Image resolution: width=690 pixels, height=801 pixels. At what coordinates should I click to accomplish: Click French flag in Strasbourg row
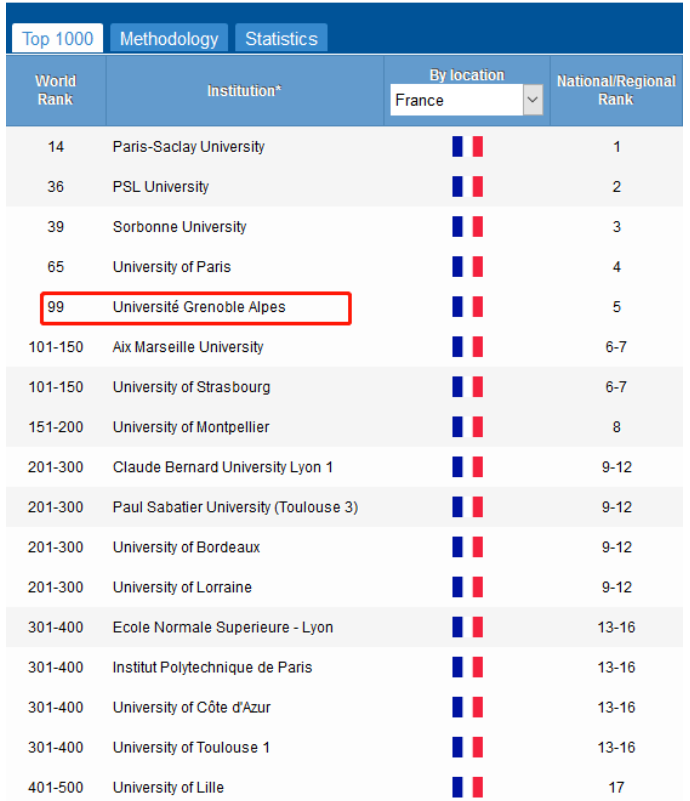[467, 387]
